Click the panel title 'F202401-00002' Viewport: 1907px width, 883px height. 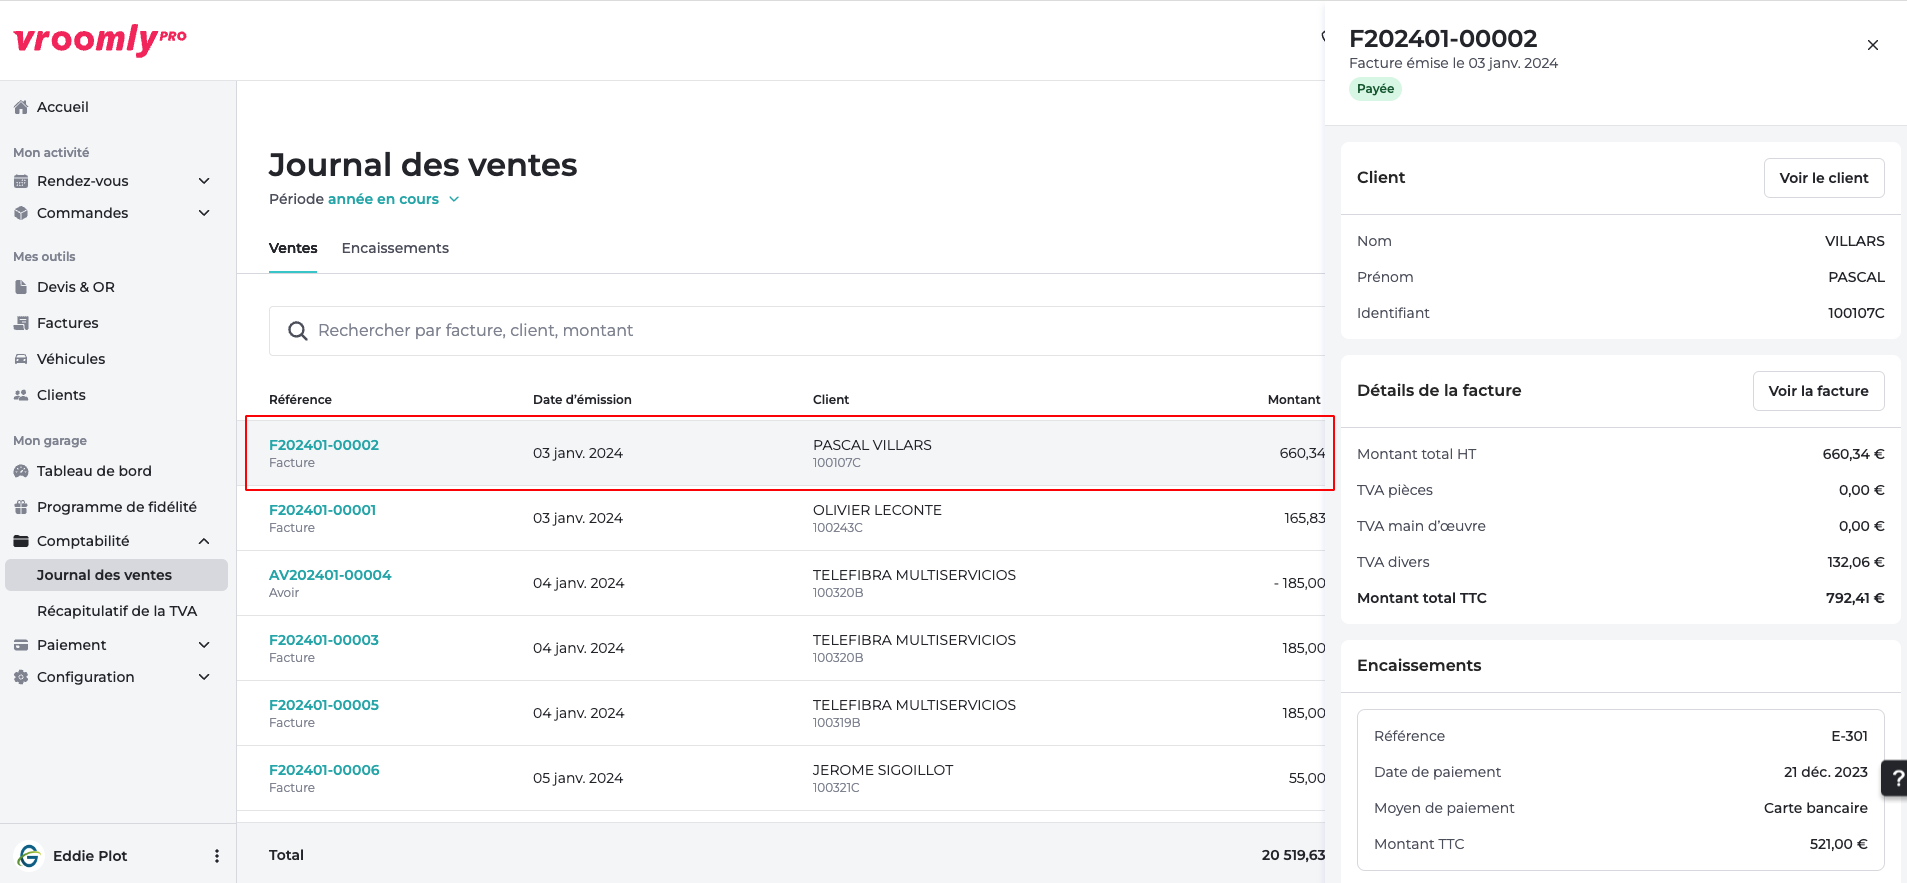click(1443, 39)
